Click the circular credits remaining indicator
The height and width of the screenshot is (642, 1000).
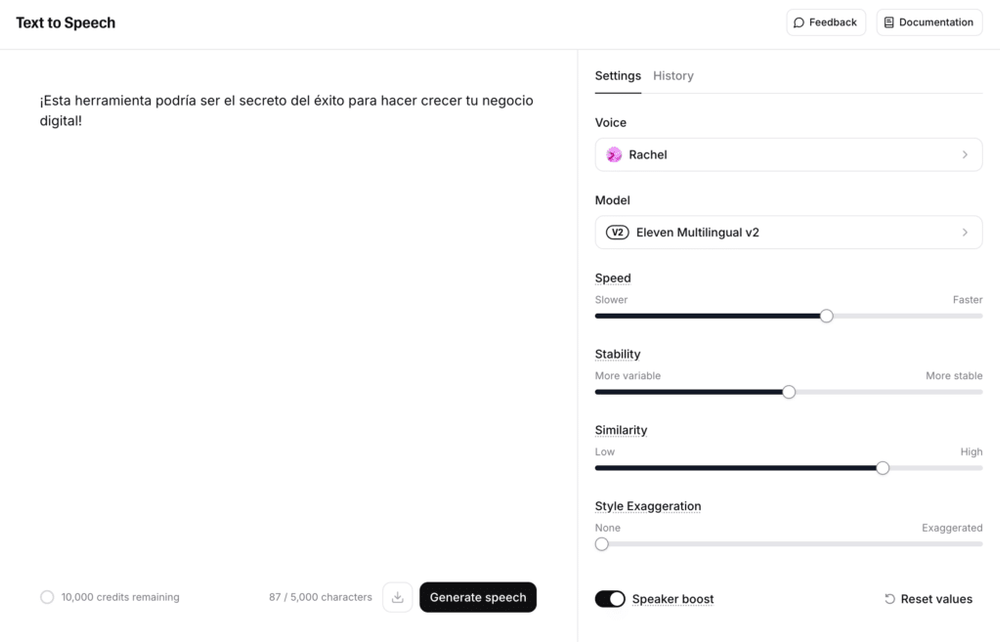tap(47, 597)
